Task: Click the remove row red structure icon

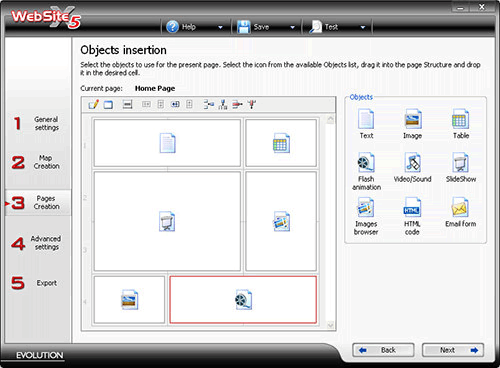Action: click(x=237, y=104)
